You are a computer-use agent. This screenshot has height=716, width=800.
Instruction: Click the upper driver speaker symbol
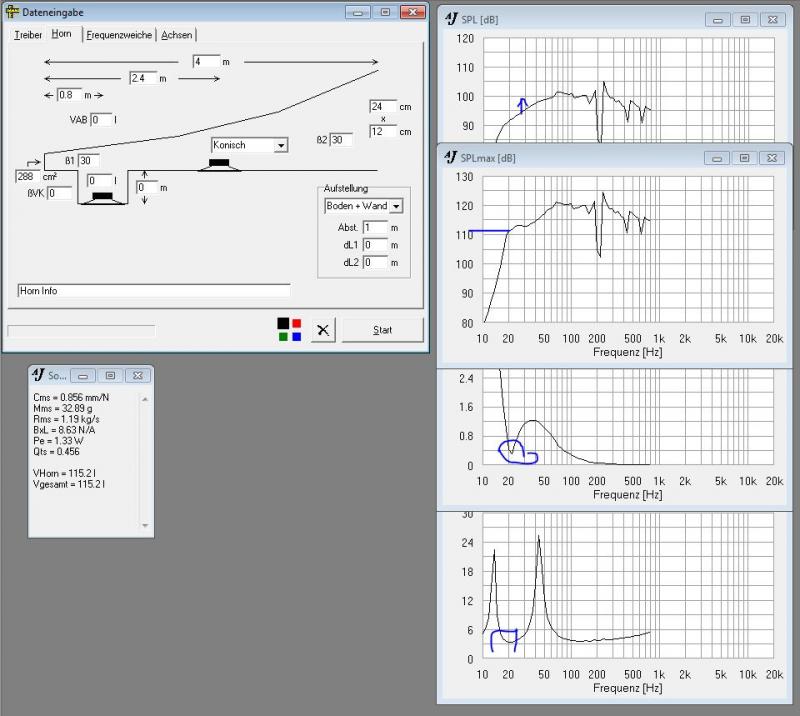(218, 164)
